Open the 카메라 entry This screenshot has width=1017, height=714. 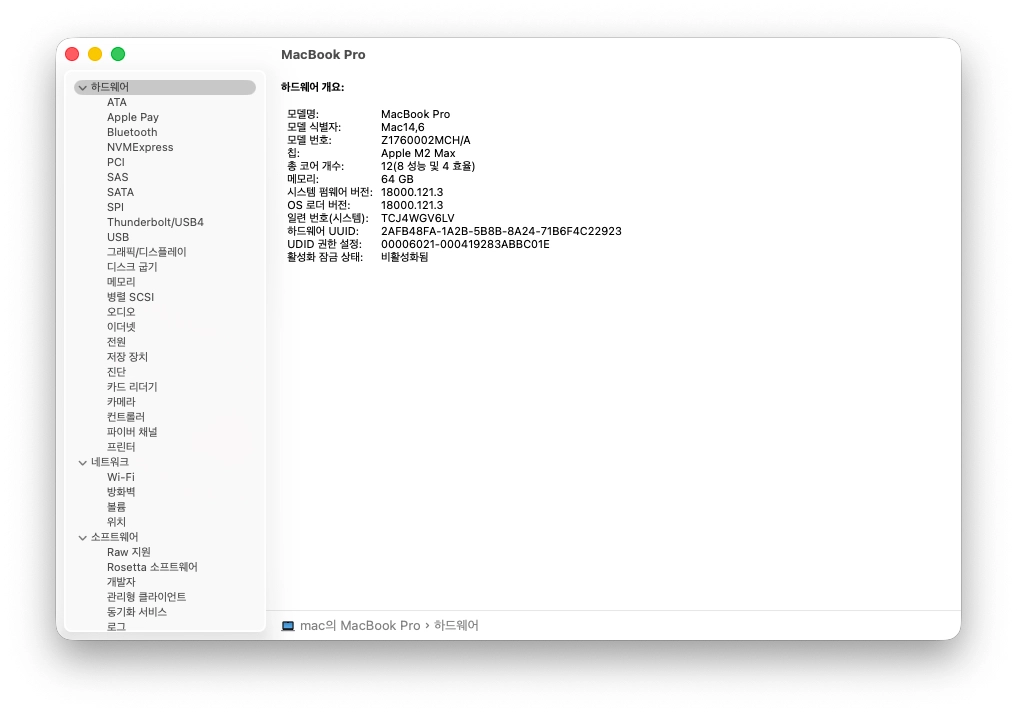[x=121, y=401]
